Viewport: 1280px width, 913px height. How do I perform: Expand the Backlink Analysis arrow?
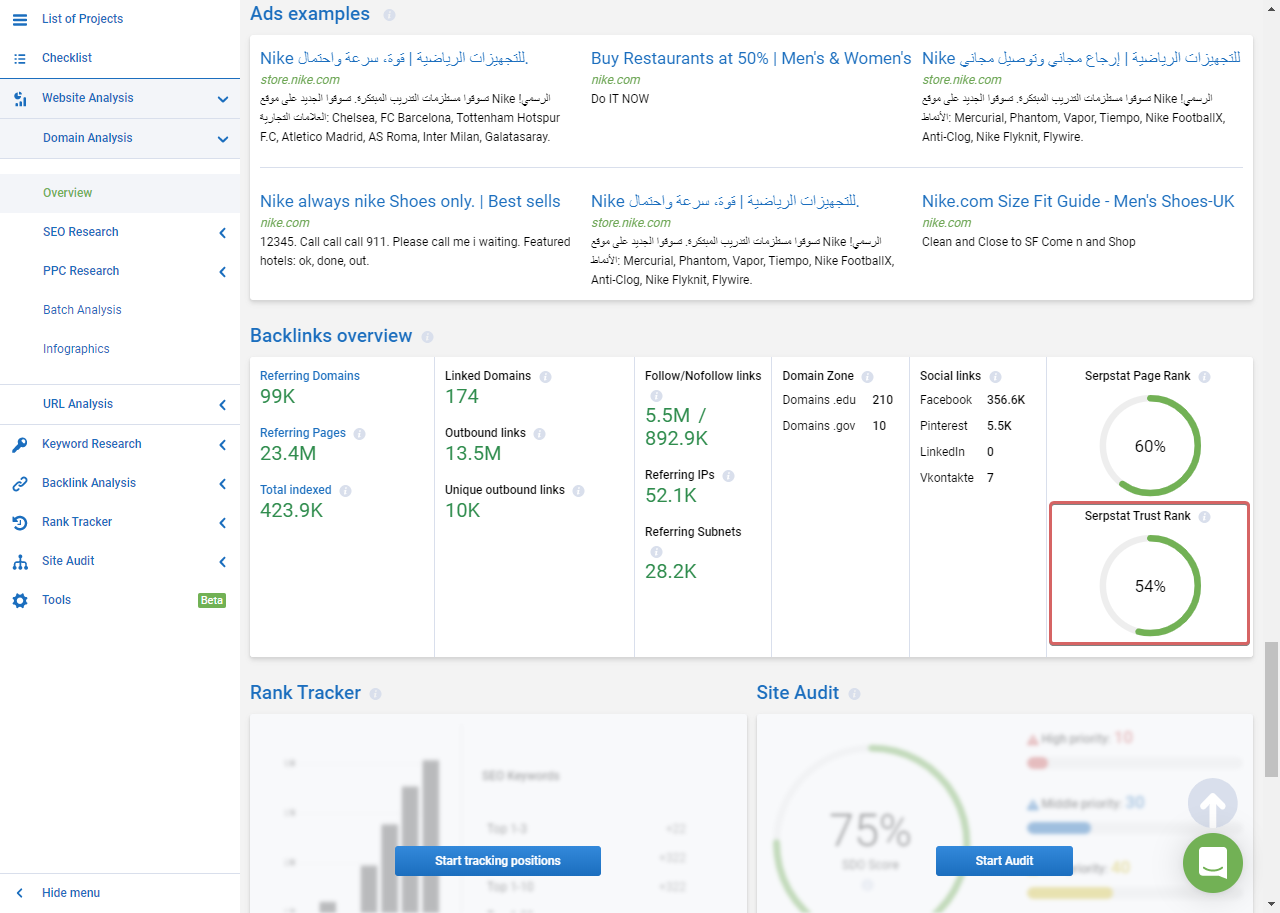(x=222, y=484)
